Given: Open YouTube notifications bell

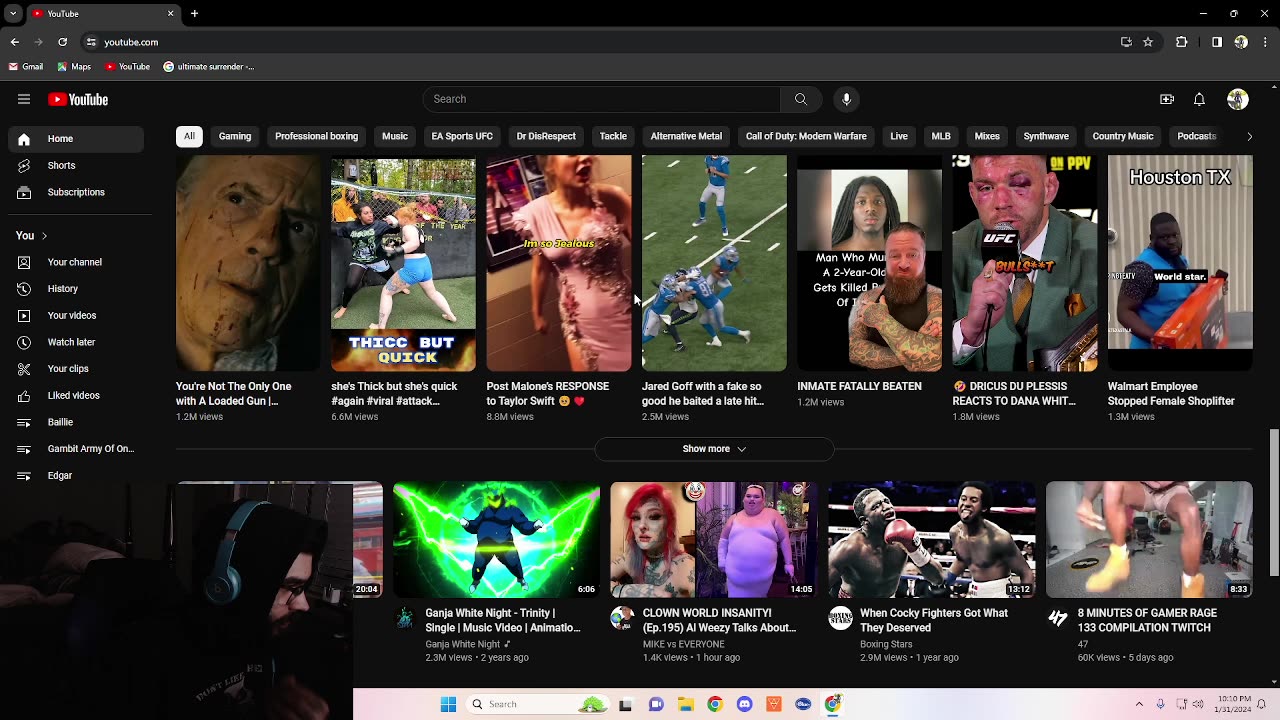Looking at the screenshot, I should click(1199, 99).
